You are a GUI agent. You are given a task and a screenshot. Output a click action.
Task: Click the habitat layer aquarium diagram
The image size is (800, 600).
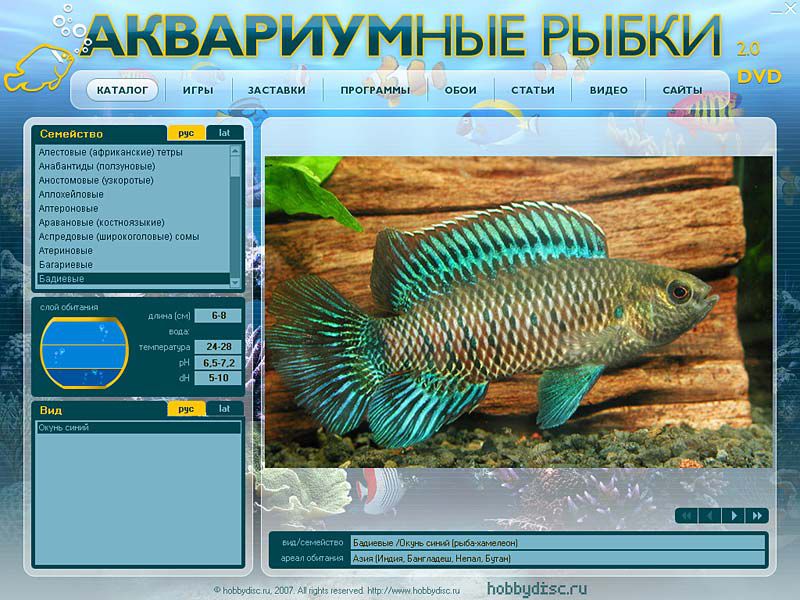[x=85, y=352]
